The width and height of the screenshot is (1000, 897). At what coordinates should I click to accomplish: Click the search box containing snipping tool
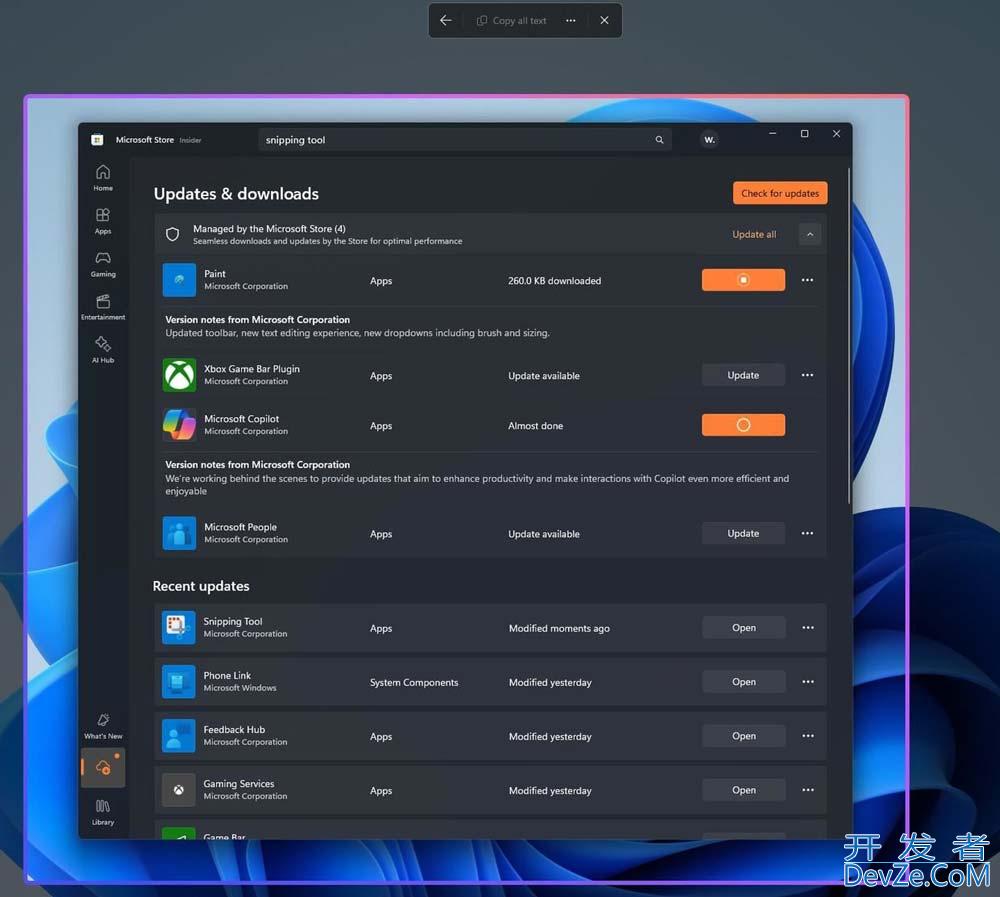pyautogui.click(x=464, y=140)
